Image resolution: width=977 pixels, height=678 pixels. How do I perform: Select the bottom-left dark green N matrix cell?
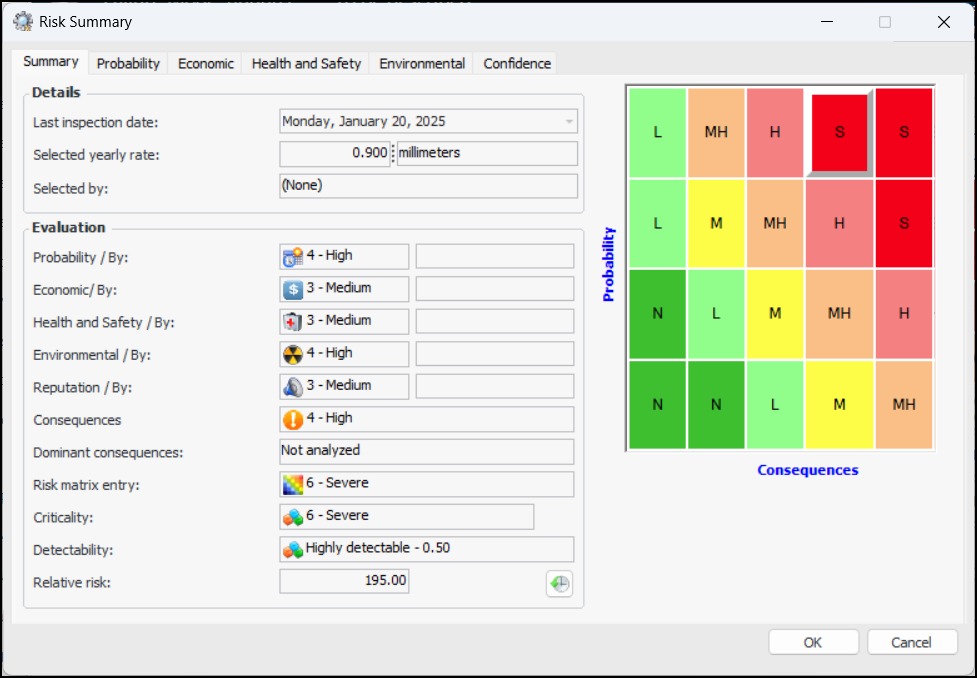(657, 405)
